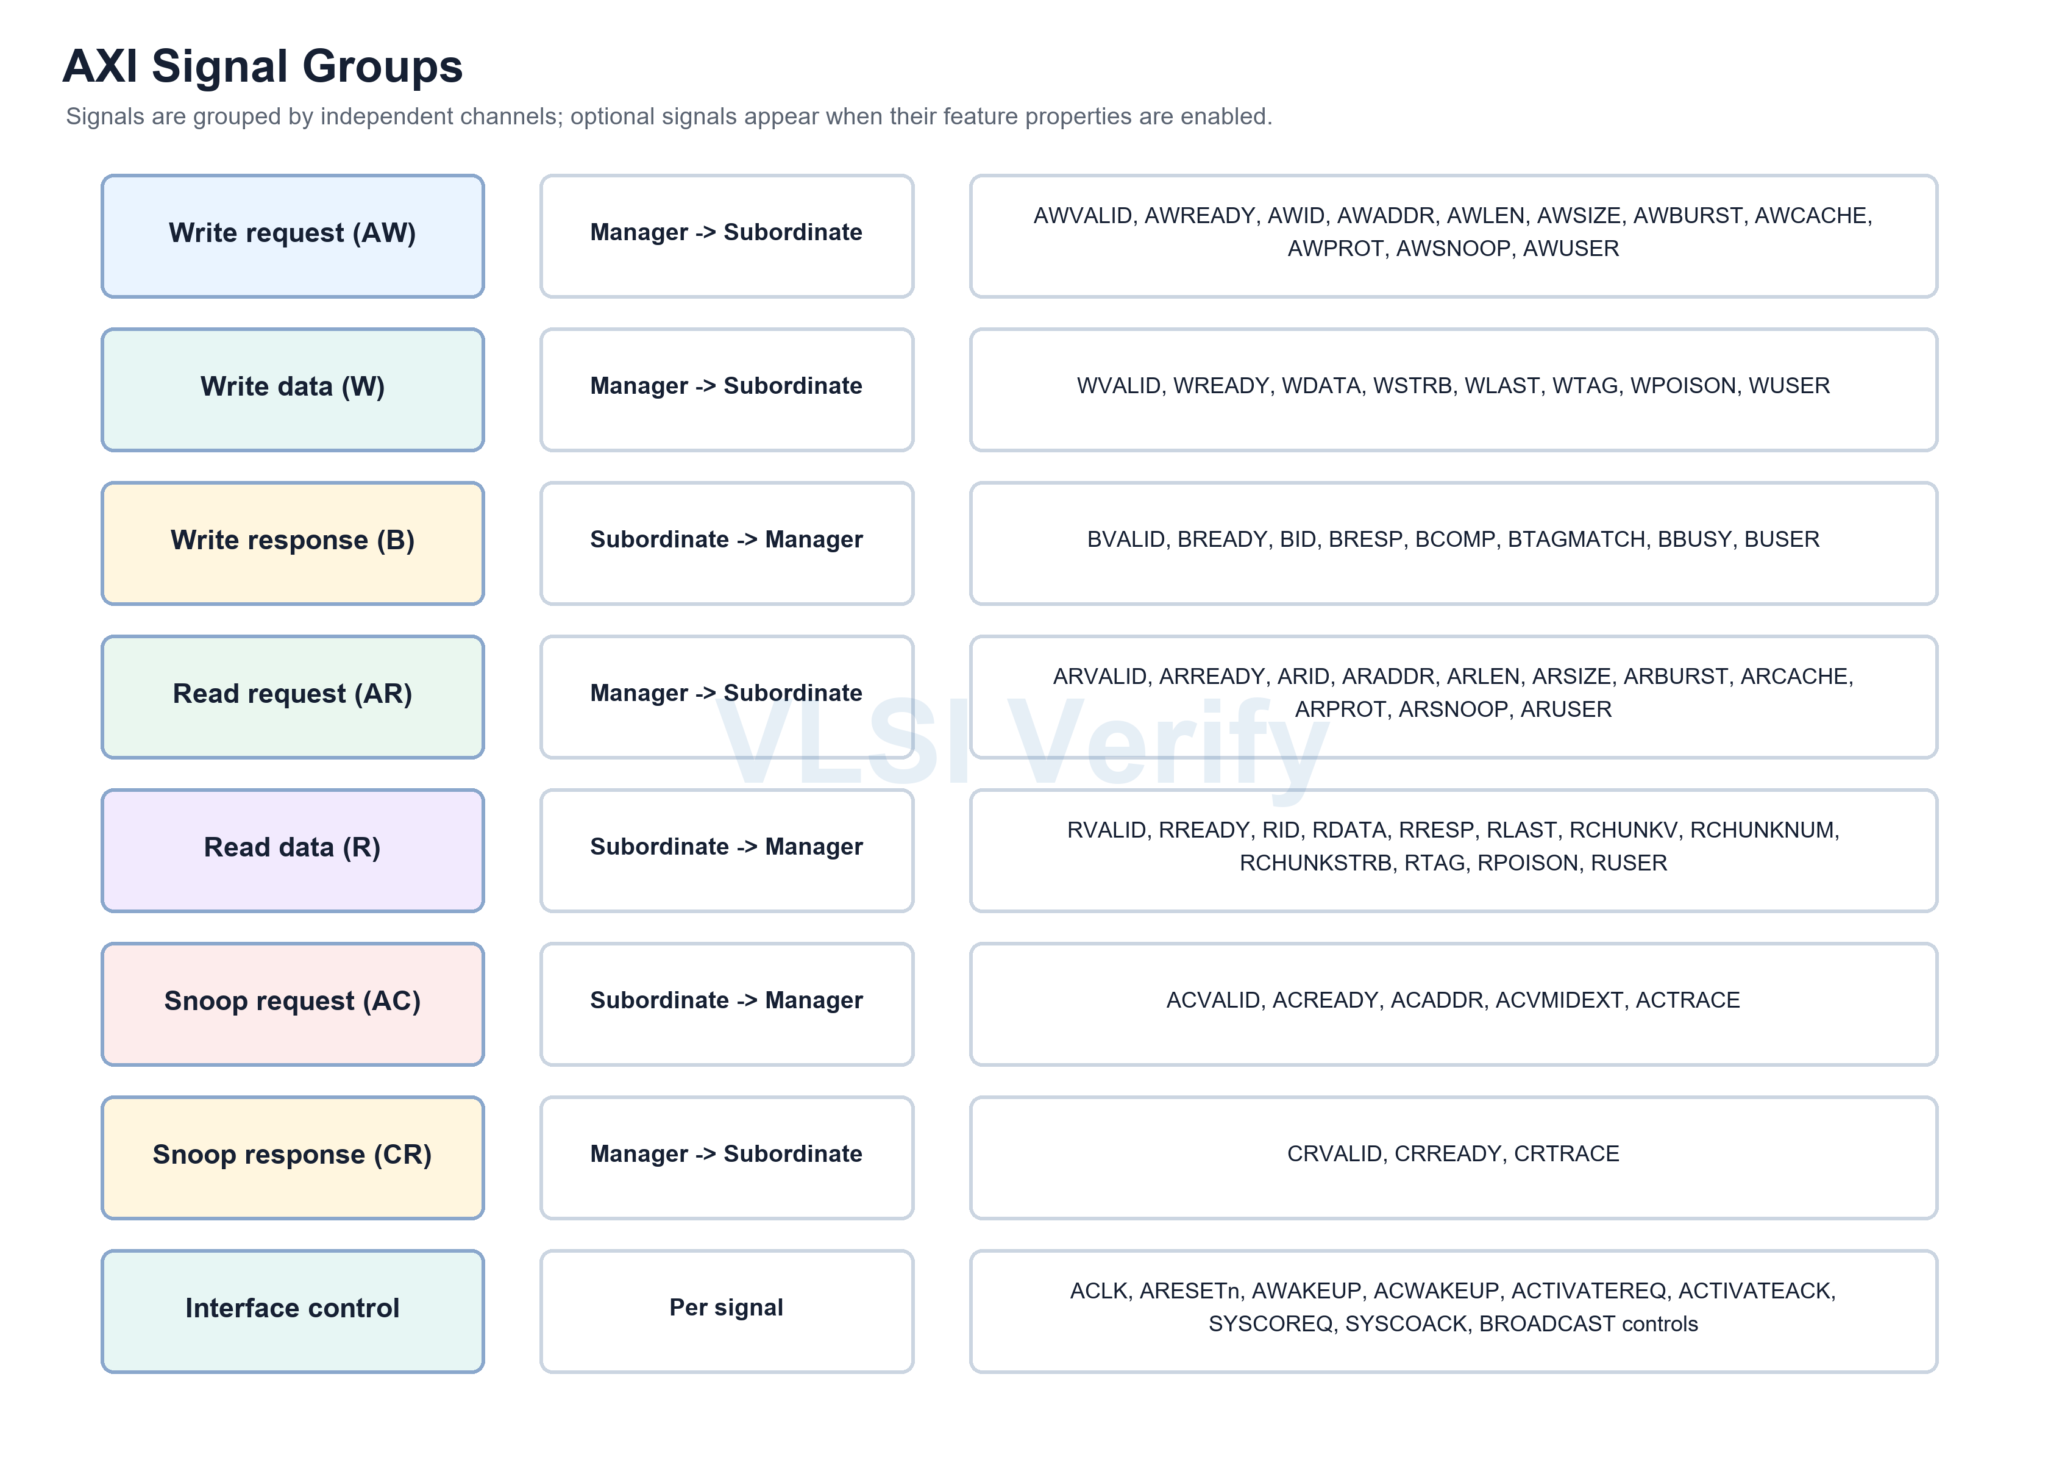Click the Read data (R) box
The width and height of the screenshot is (2048, 1463).
(x=293, y=851)
